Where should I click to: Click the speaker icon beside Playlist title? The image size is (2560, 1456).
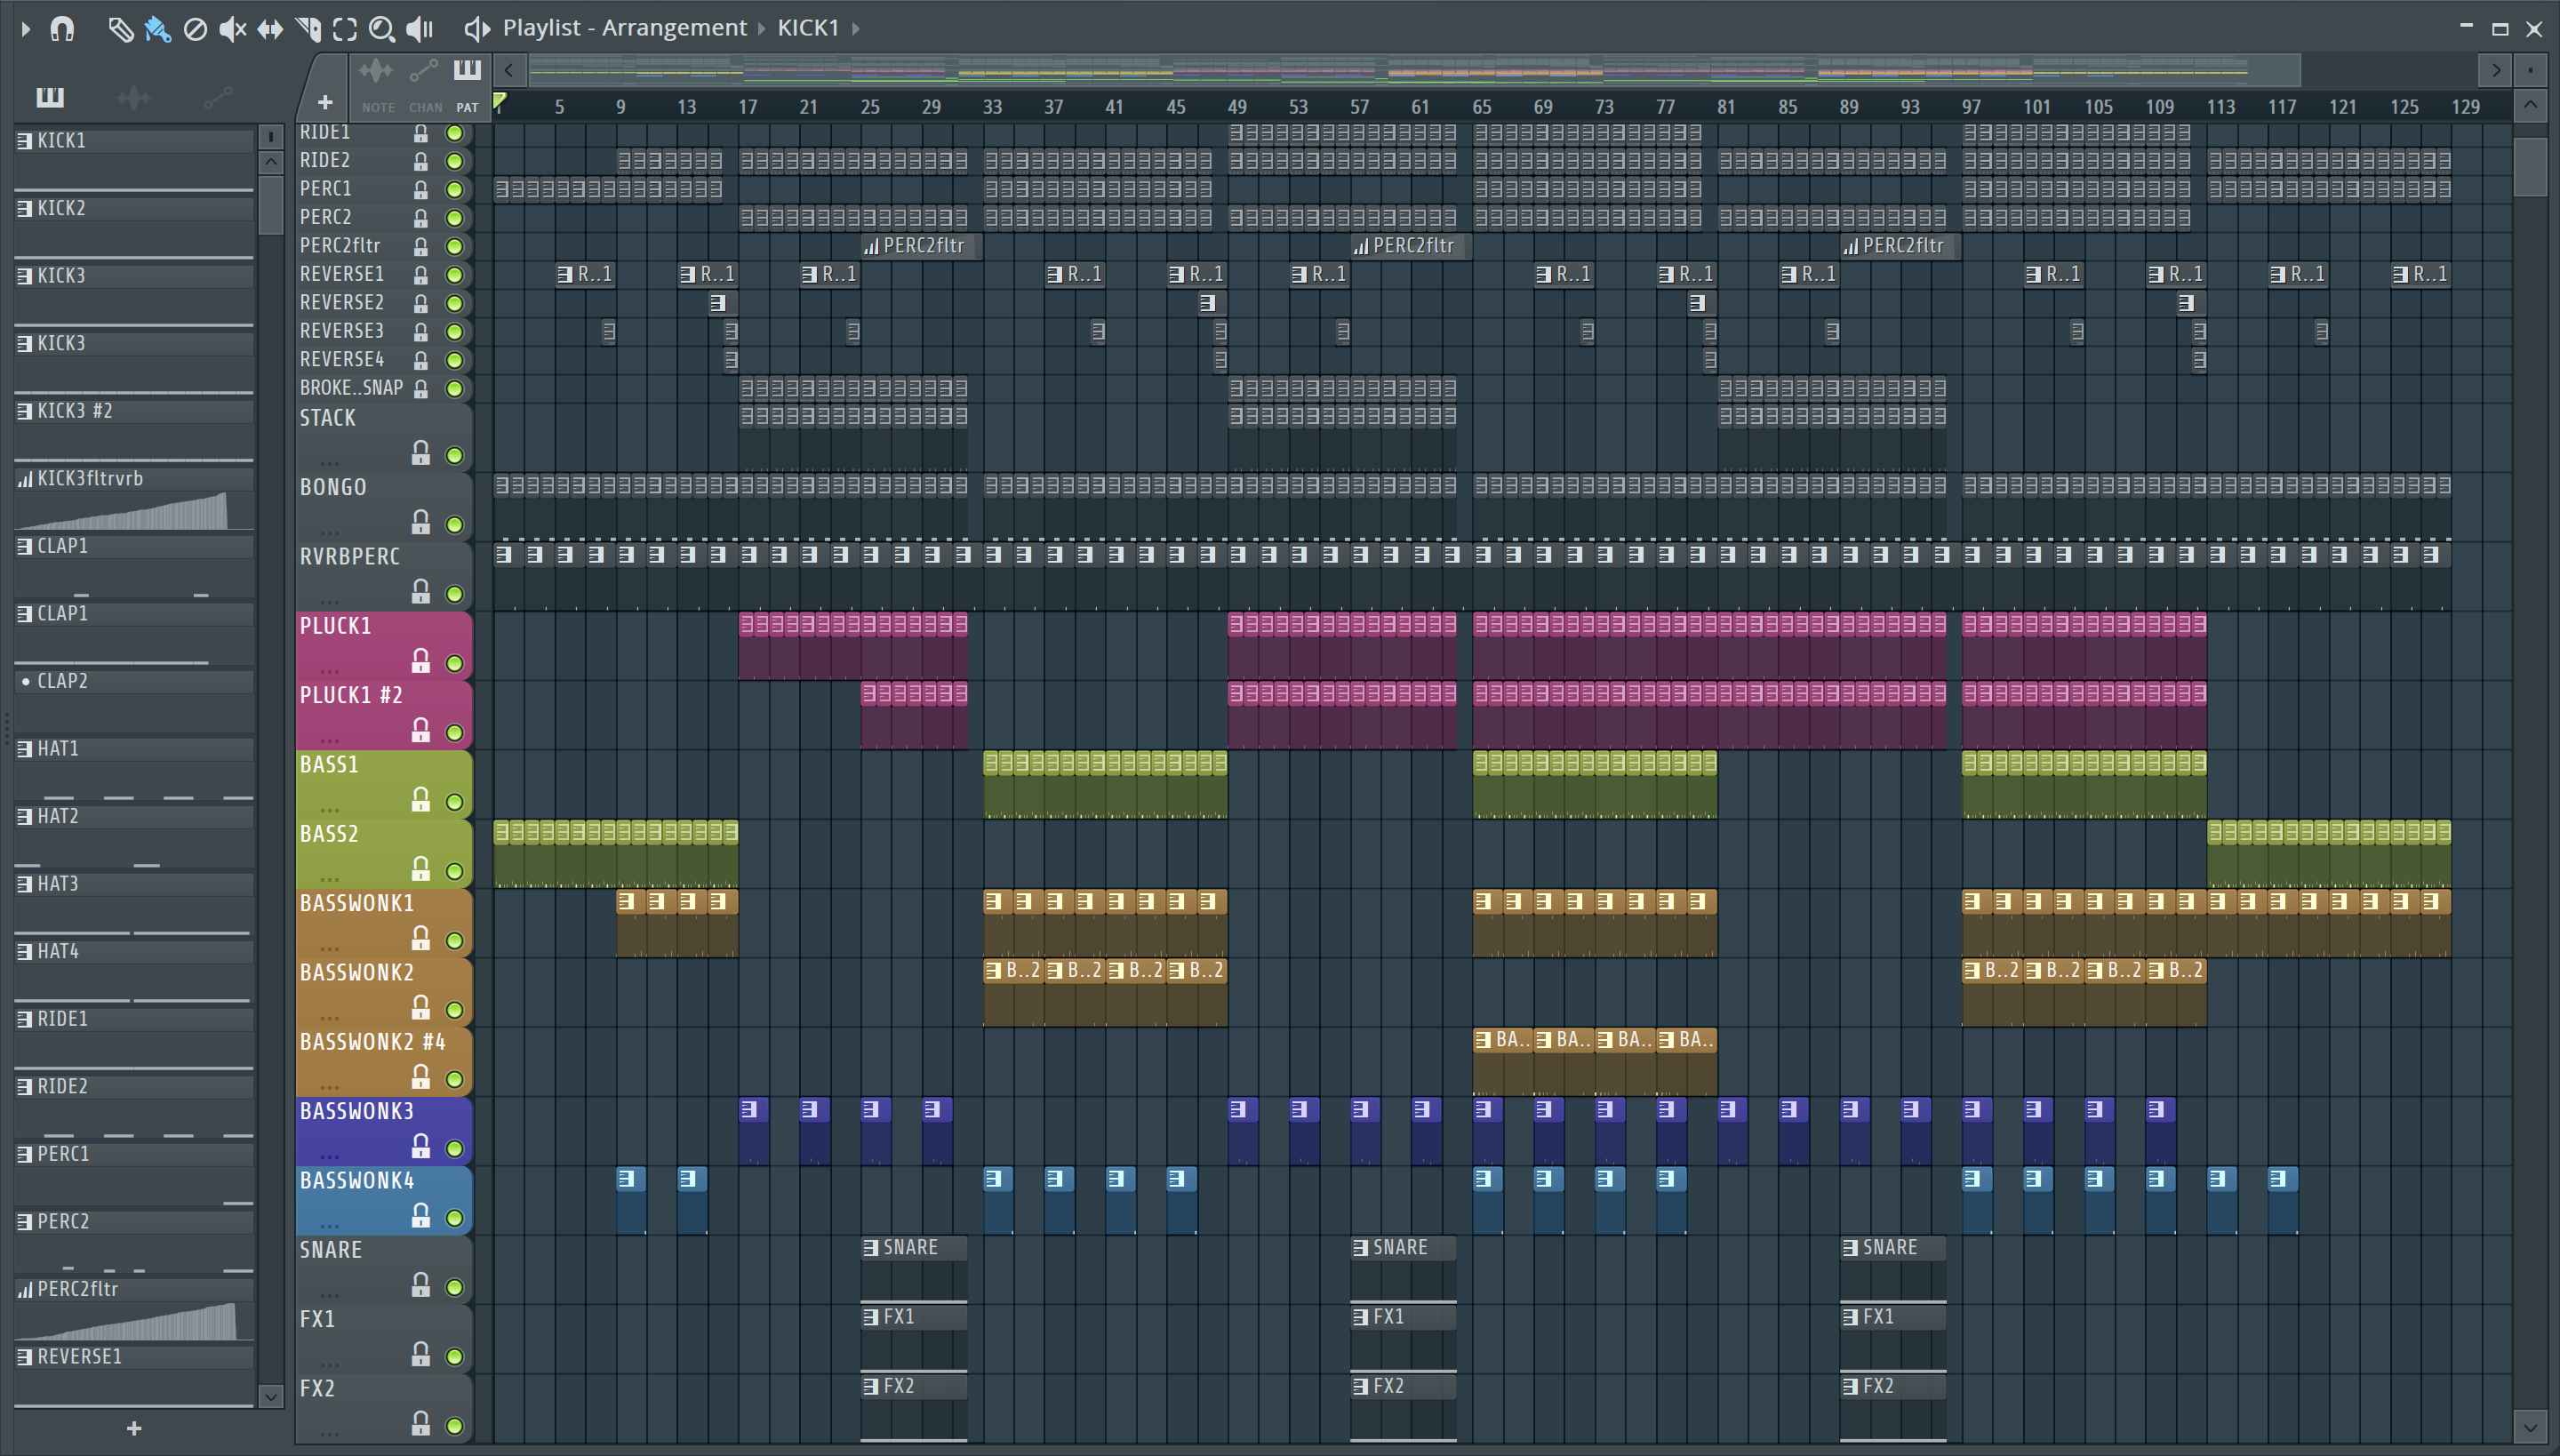point(477,29)
